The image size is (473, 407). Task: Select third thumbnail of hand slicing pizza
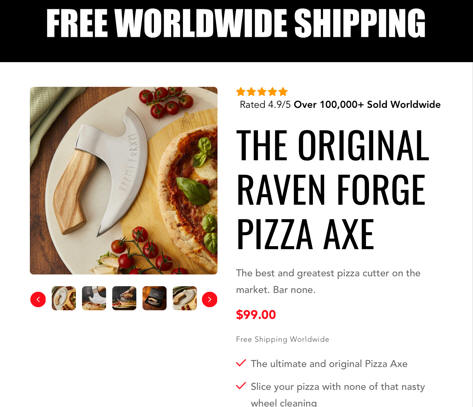pyautogui.click(x=124, y=298)
